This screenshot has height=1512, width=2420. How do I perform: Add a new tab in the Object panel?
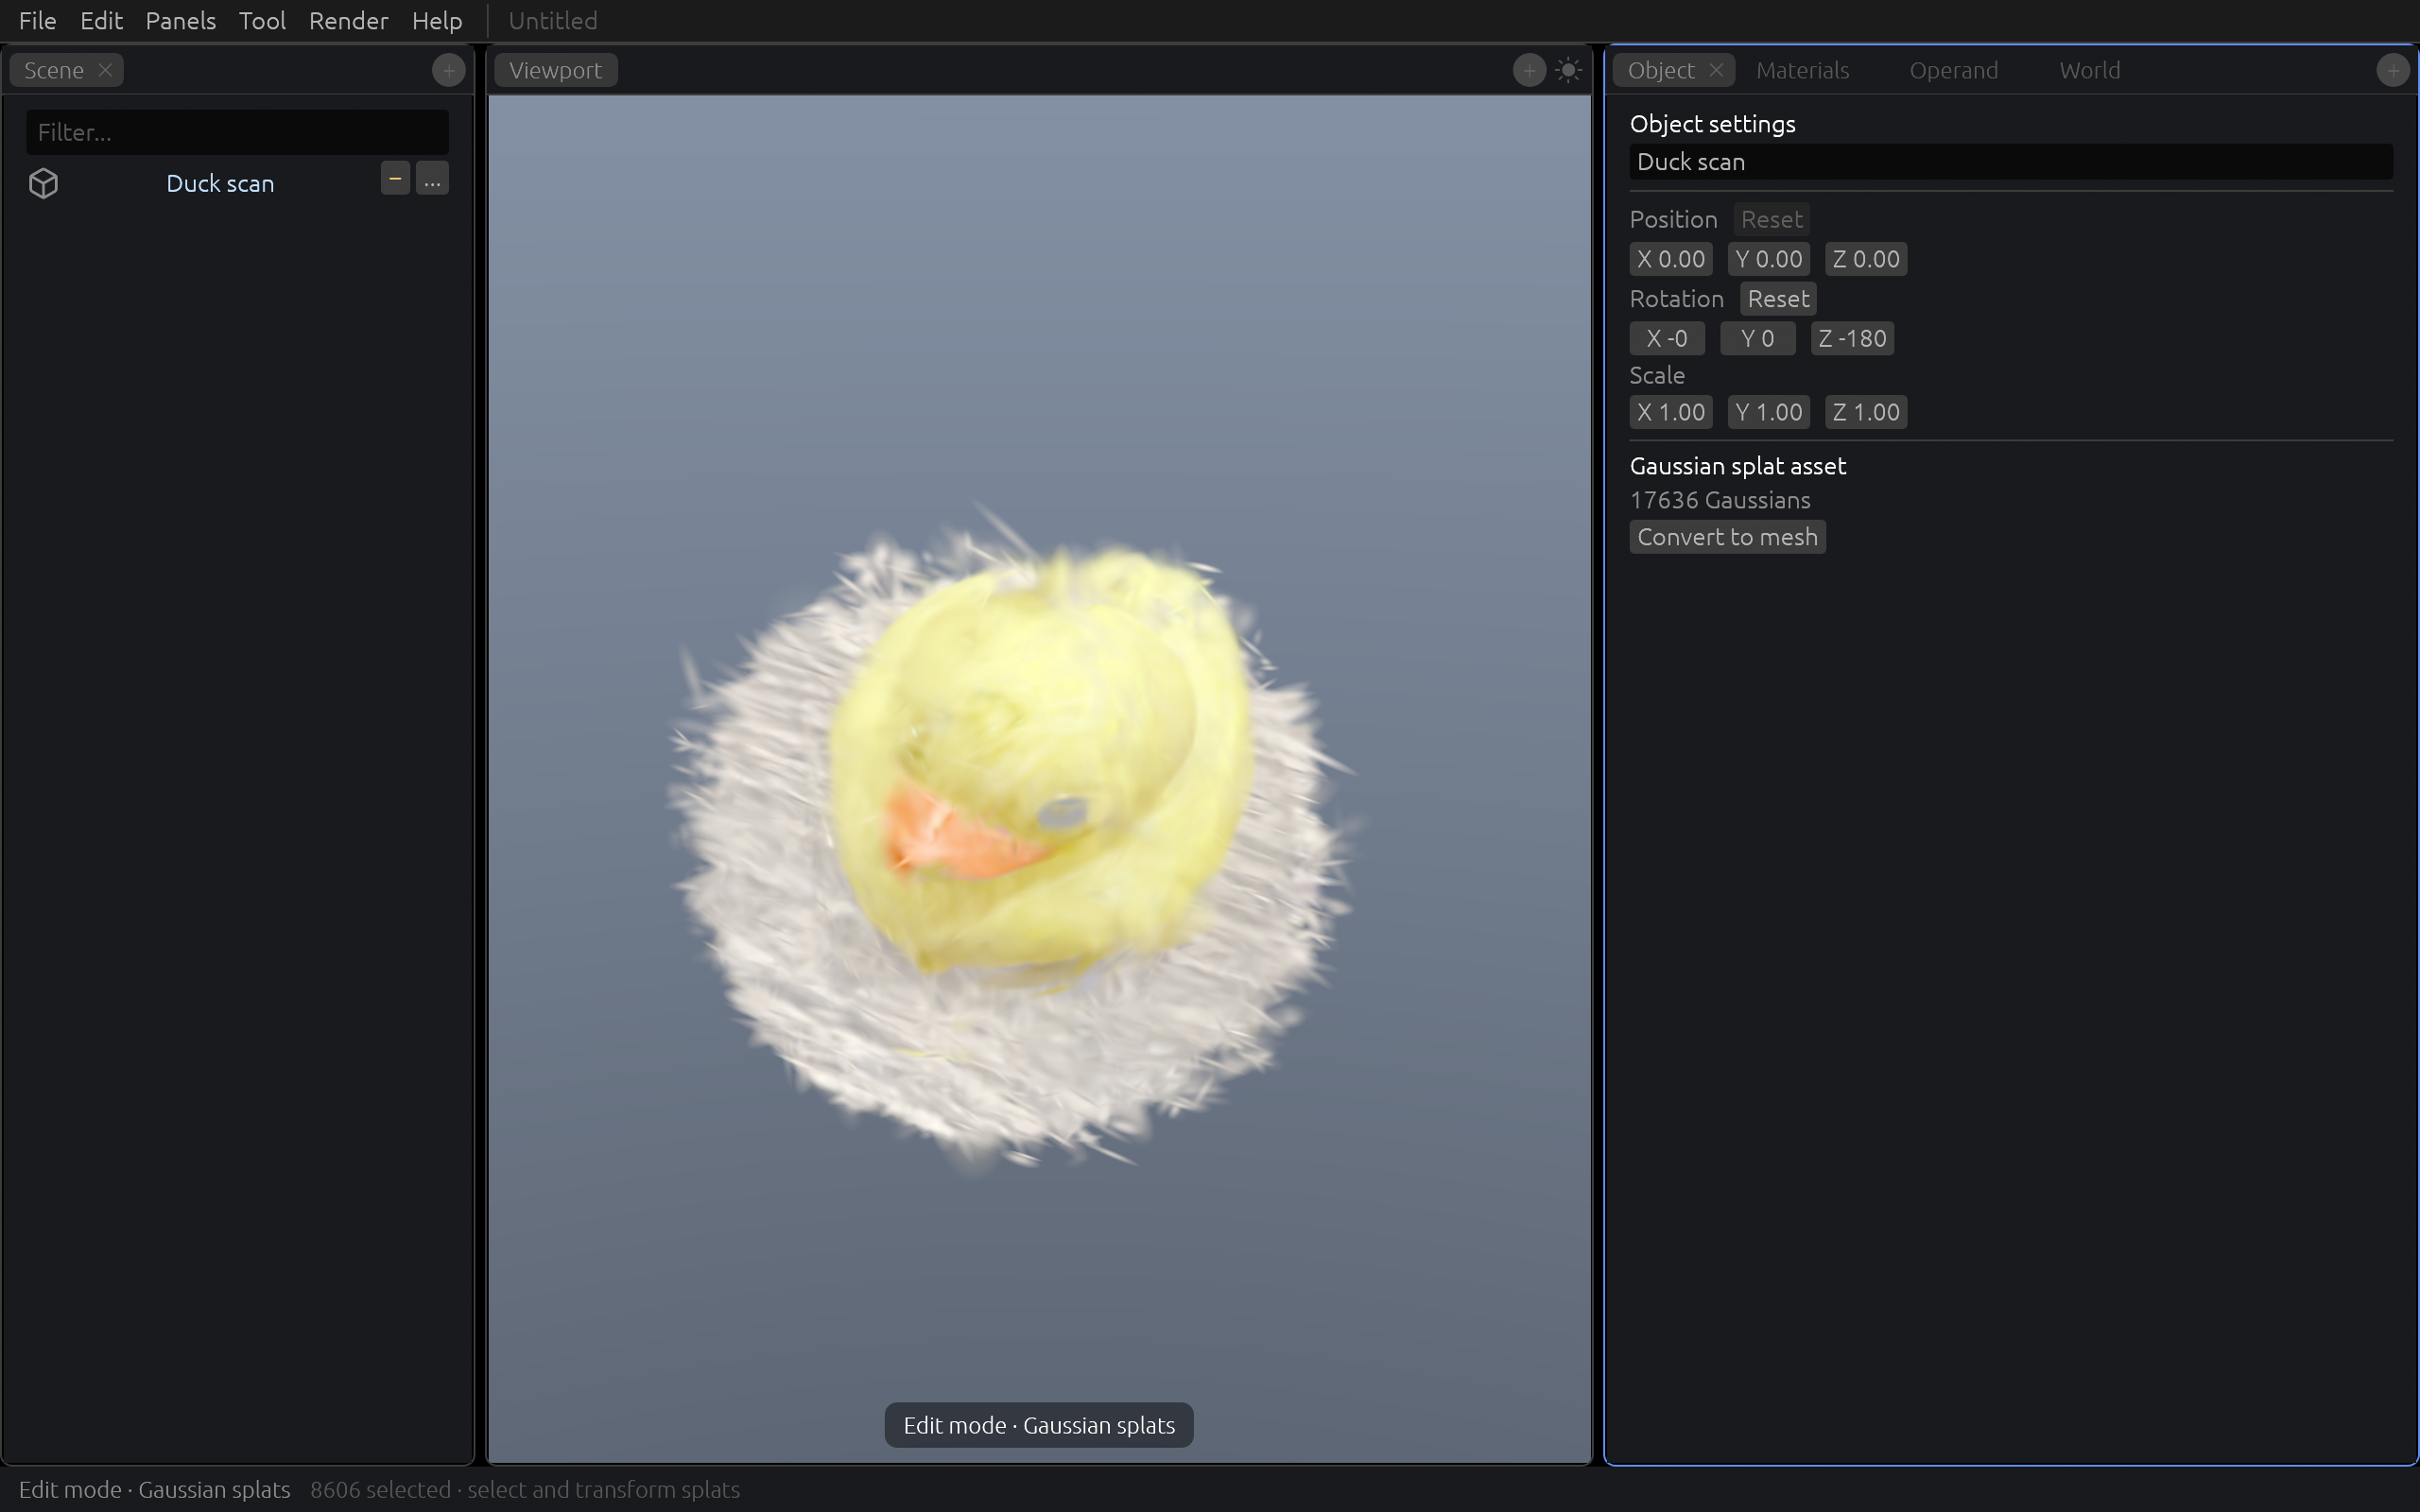pyautogui.click(x=2392, y=70)
